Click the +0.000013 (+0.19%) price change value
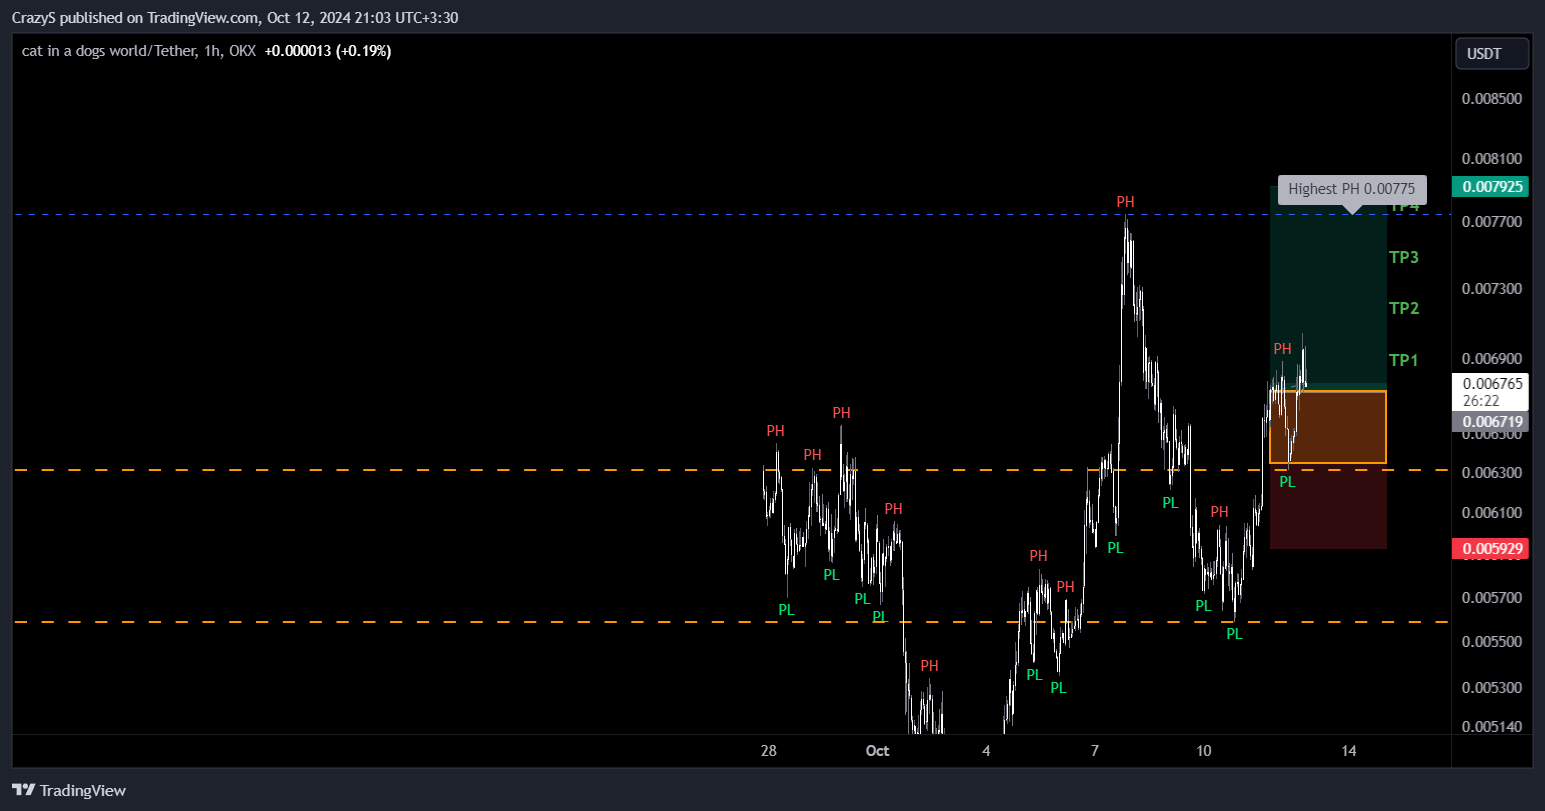This screenshot has height=811, width=1545. pos(328,51)
